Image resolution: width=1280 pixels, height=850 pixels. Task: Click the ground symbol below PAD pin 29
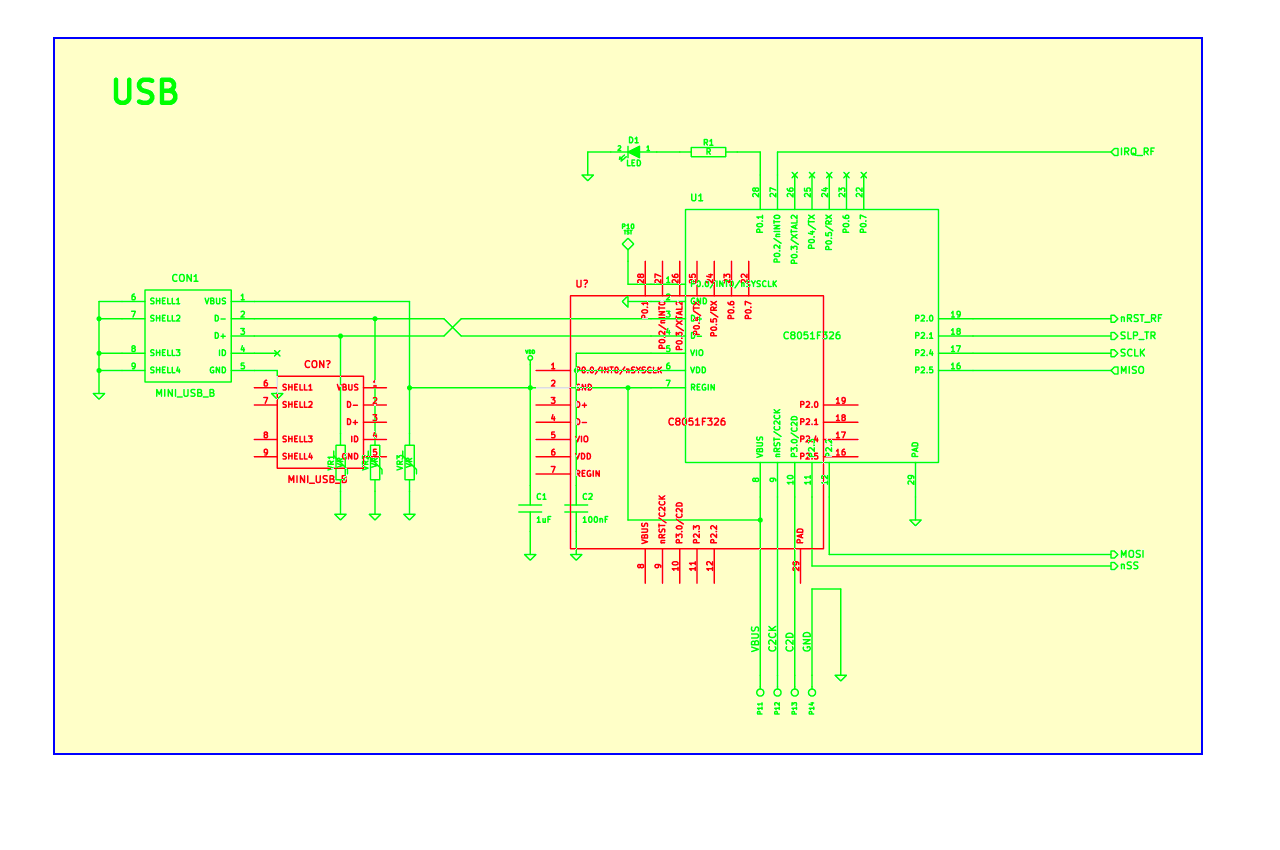click(914, 520)
